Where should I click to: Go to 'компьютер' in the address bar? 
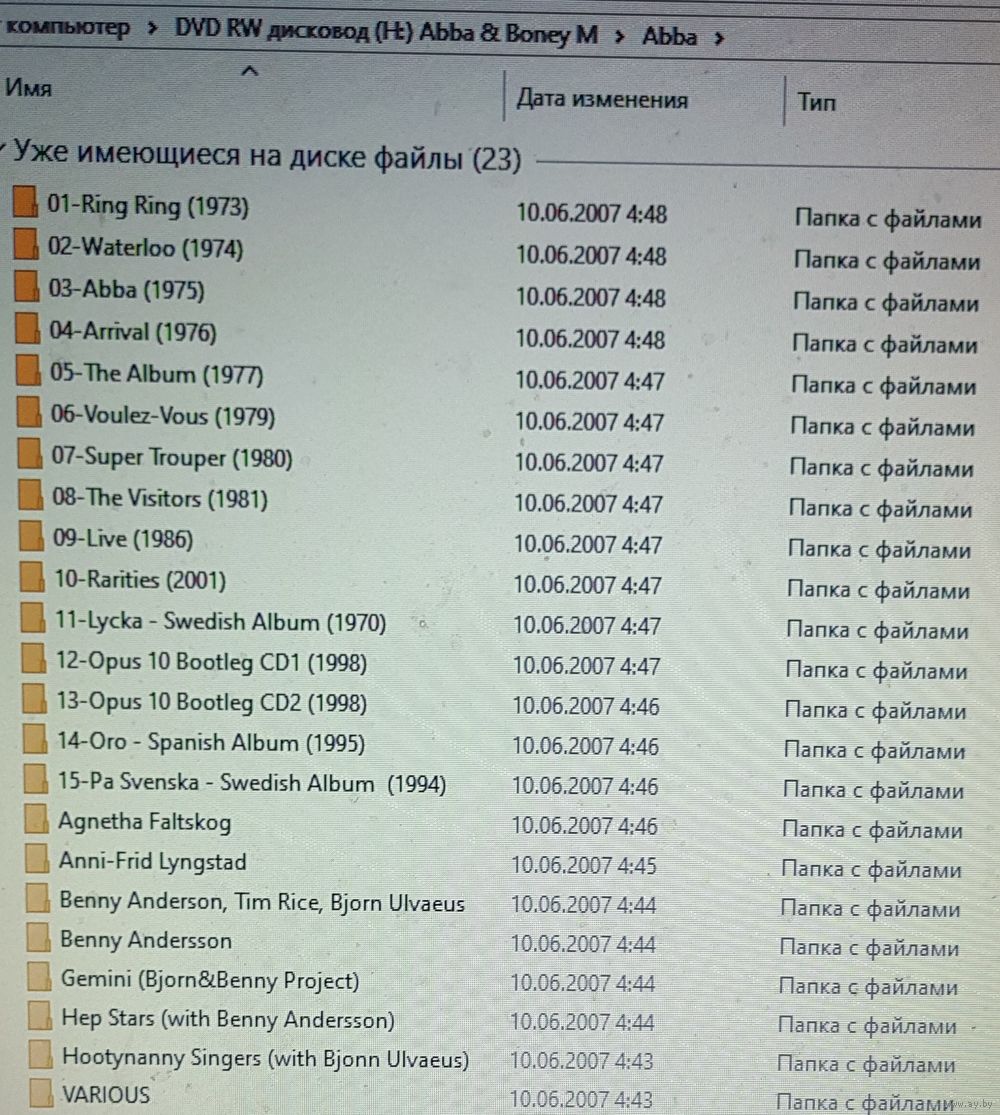coord(68,28)
